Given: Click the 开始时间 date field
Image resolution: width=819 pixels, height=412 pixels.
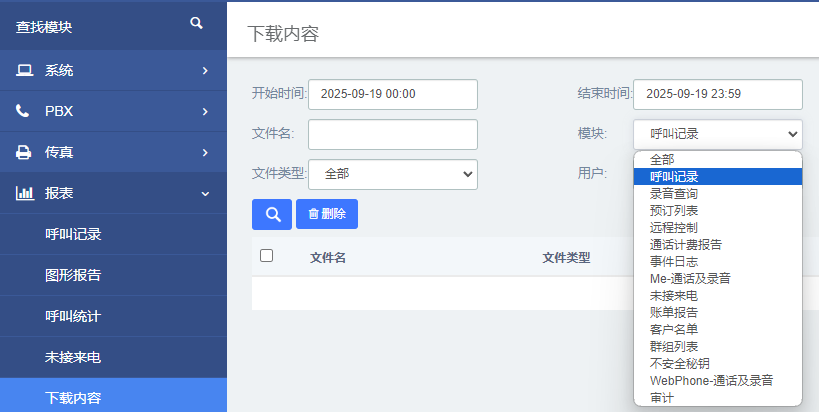Looking at the screenshot, I should tap(392, 94).
